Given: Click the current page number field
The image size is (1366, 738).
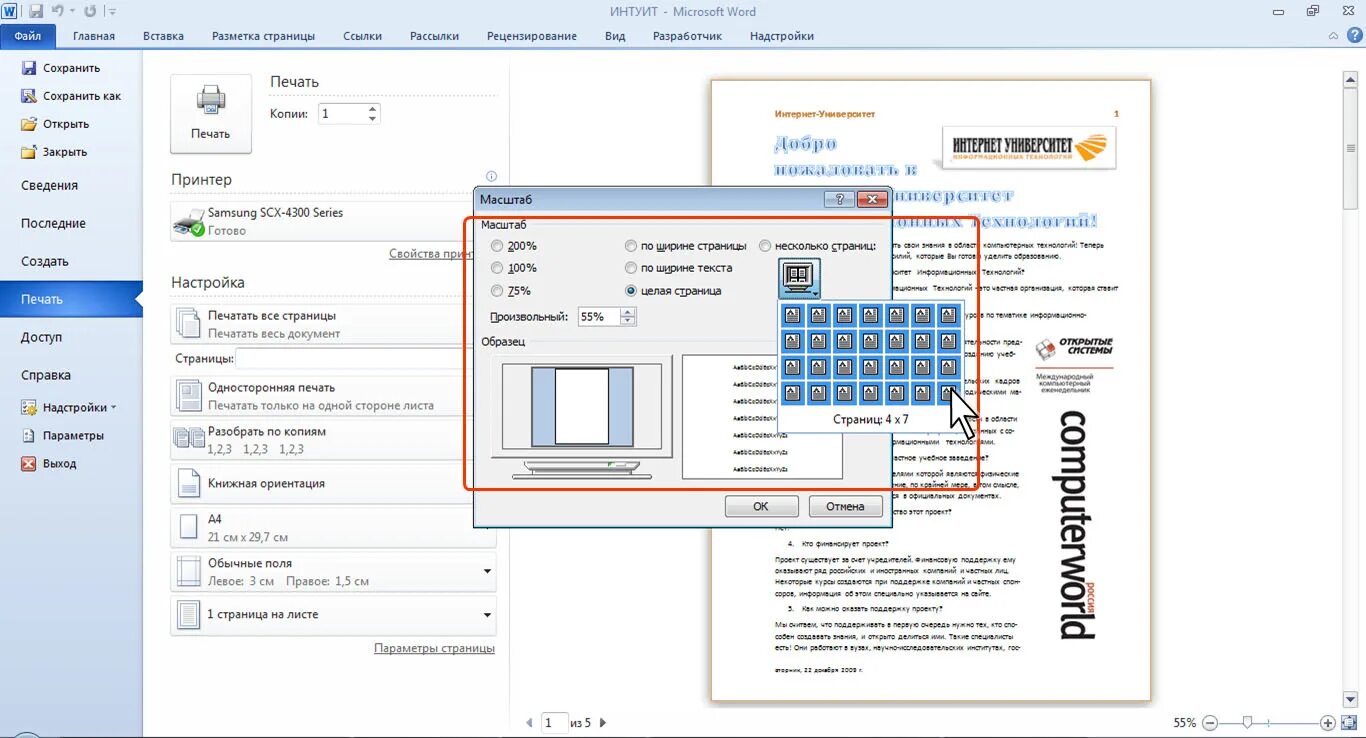Looking at the screenshot, I should click(553, 722).
